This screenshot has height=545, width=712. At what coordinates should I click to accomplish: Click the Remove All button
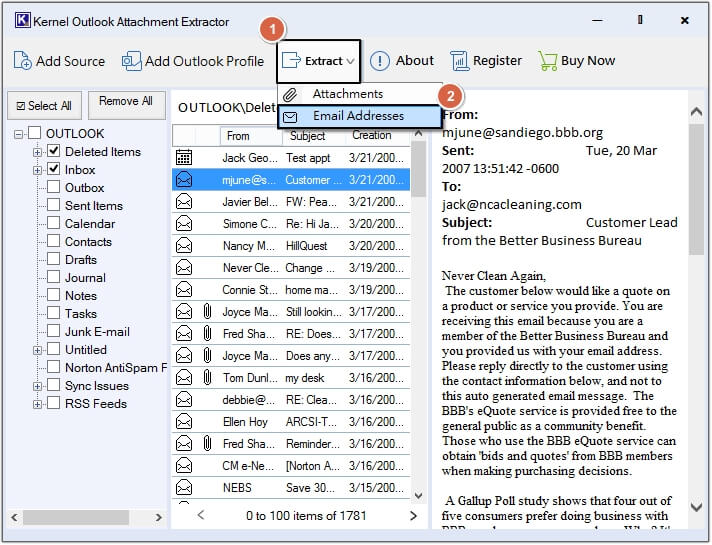[126, 105]
